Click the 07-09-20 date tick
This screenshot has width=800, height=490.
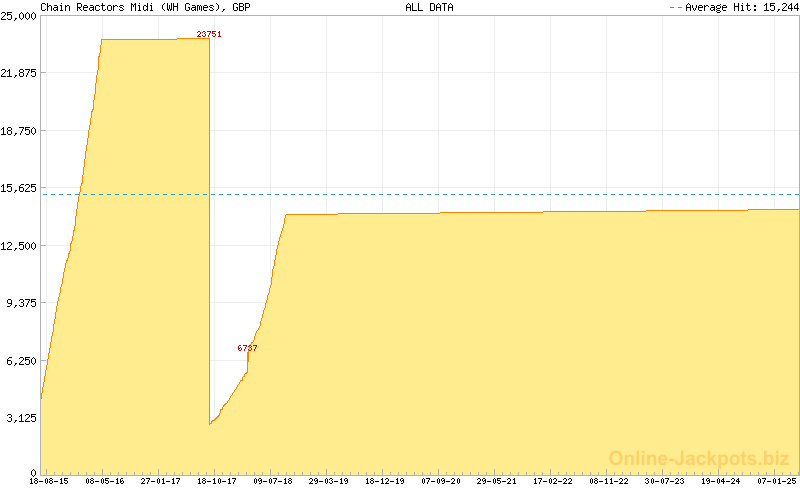pyautogui.click(x=441, y=482)
